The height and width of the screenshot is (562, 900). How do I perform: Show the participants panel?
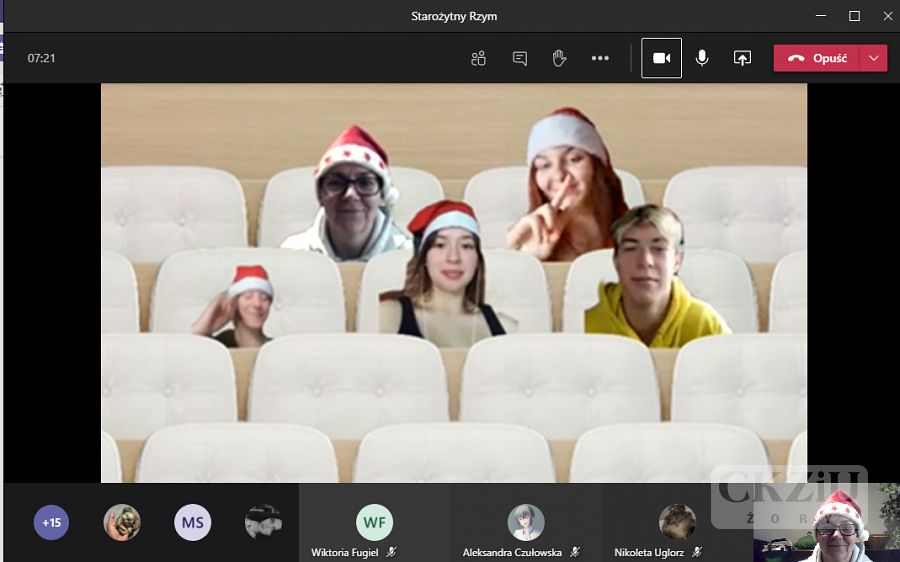point(478,58)
